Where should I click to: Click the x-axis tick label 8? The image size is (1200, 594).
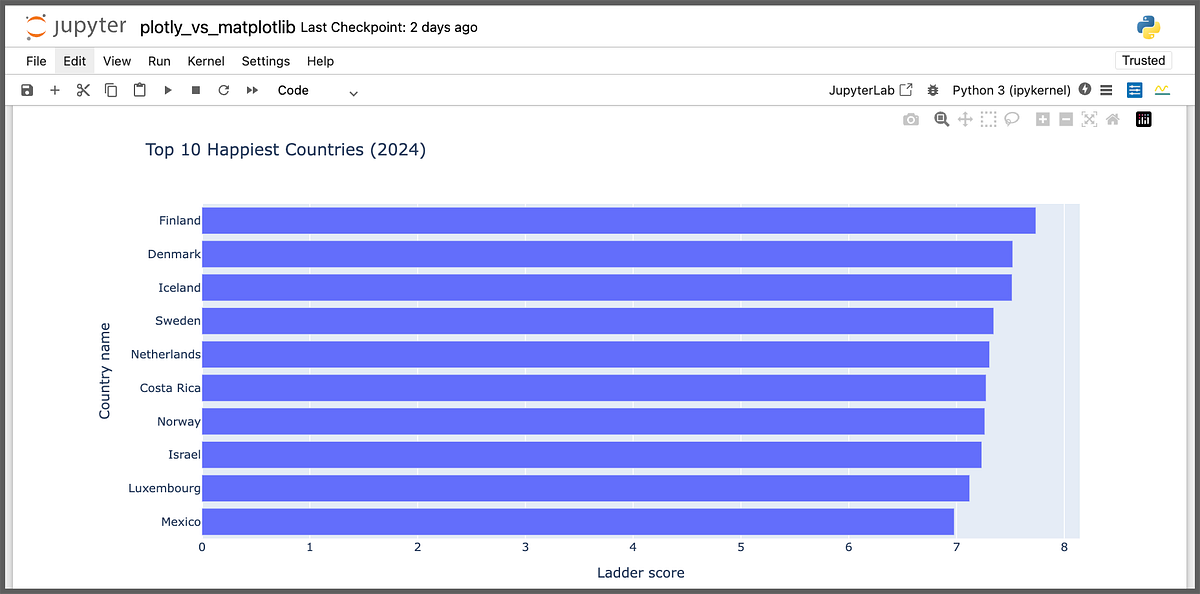pyautogui.click(x=1064, y=547)
